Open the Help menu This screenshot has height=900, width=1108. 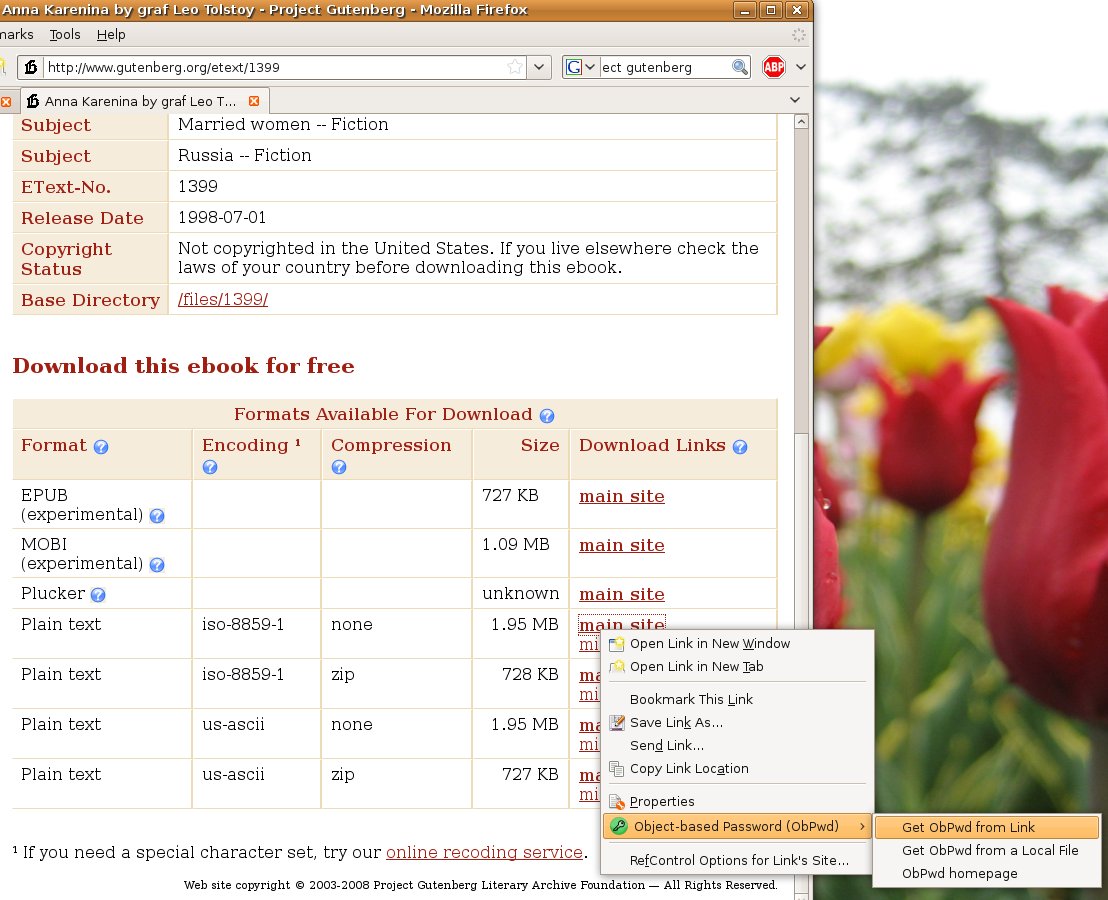pyautogui.click(x=111, y=35)
